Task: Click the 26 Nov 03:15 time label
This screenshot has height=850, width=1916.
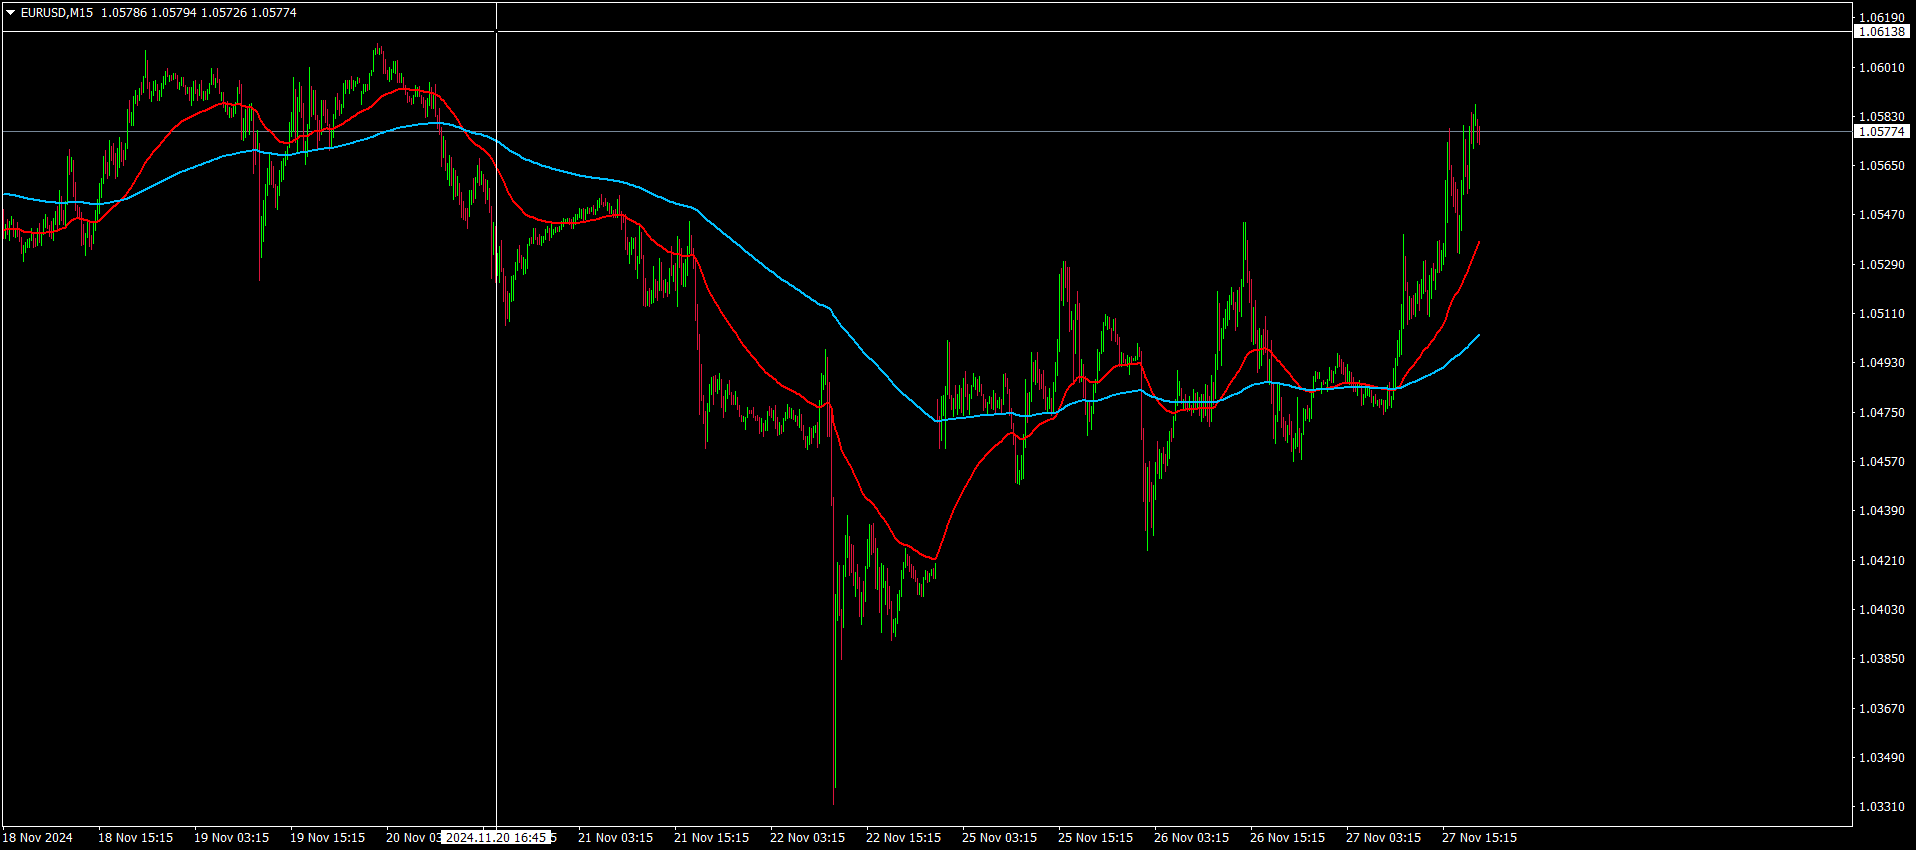Action: tap(1191, 838)
